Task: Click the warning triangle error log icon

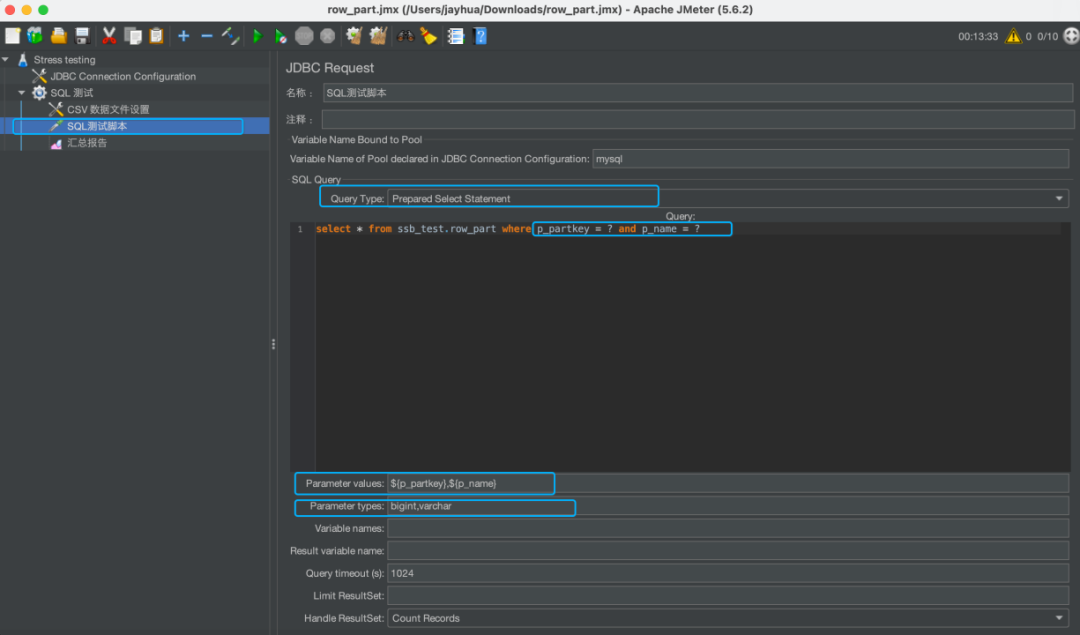Action: [1013, 36]
